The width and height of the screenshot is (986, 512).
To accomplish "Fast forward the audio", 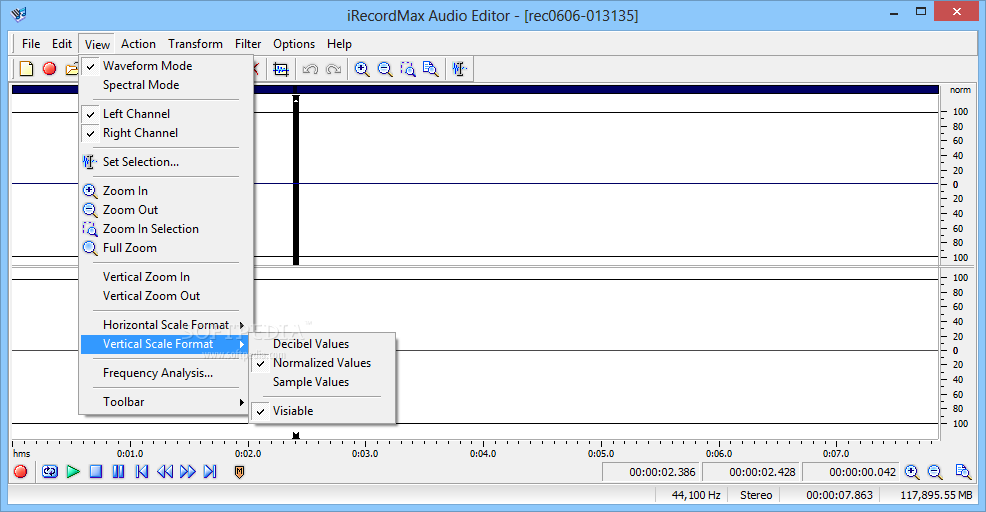I will [187, 471].
